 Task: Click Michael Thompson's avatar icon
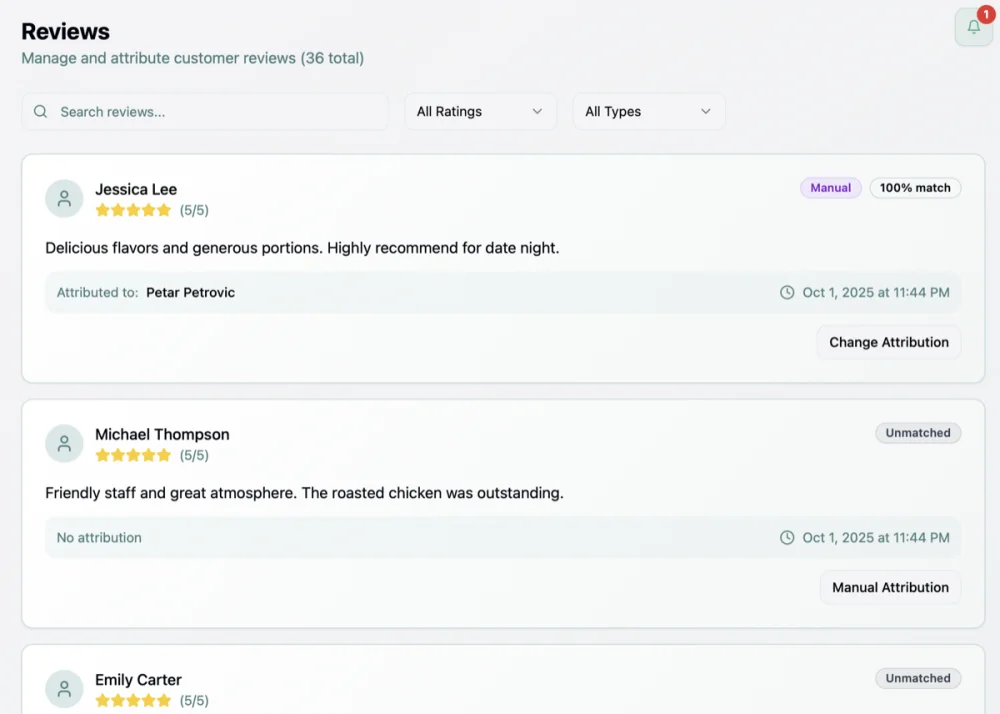[x=64, y=443]
